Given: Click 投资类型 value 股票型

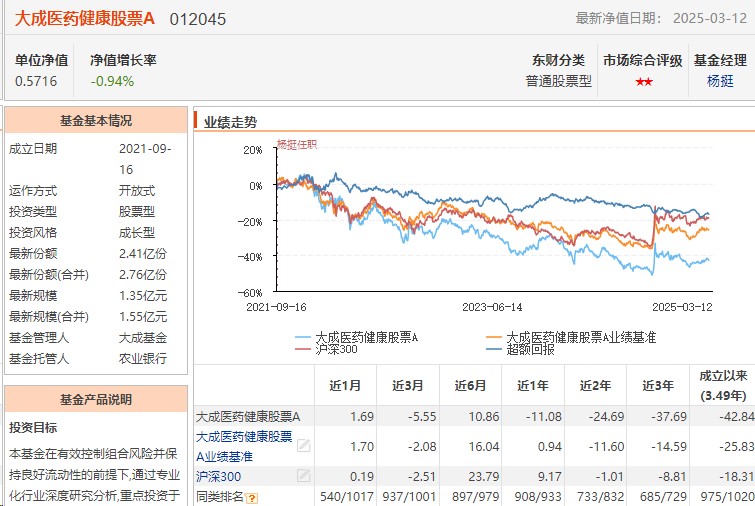Looking at the screenshot, I should click(137, 211).
